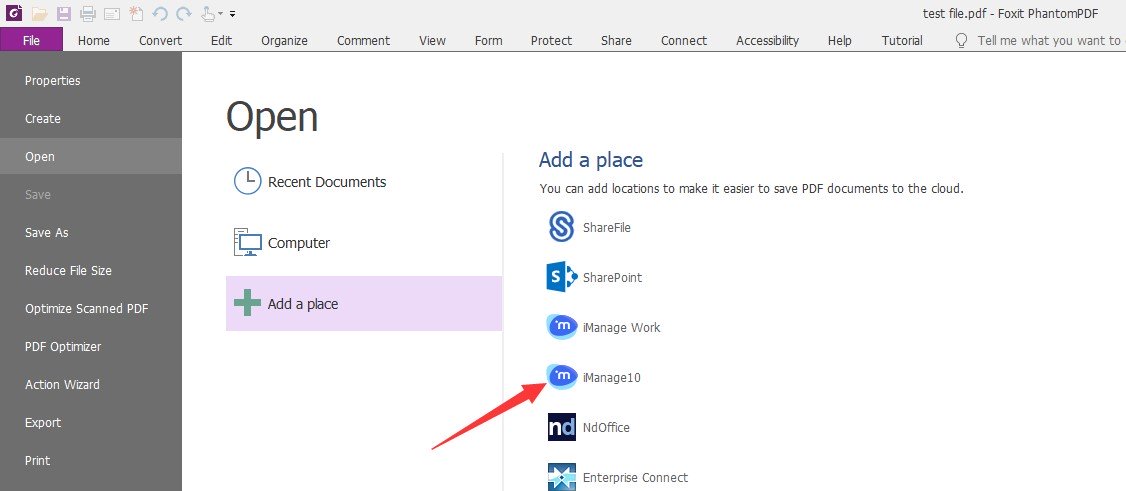The width and height of the screenshot is (1126, 491).
Task: Click the Computer monitor icon
Action: 247,243
